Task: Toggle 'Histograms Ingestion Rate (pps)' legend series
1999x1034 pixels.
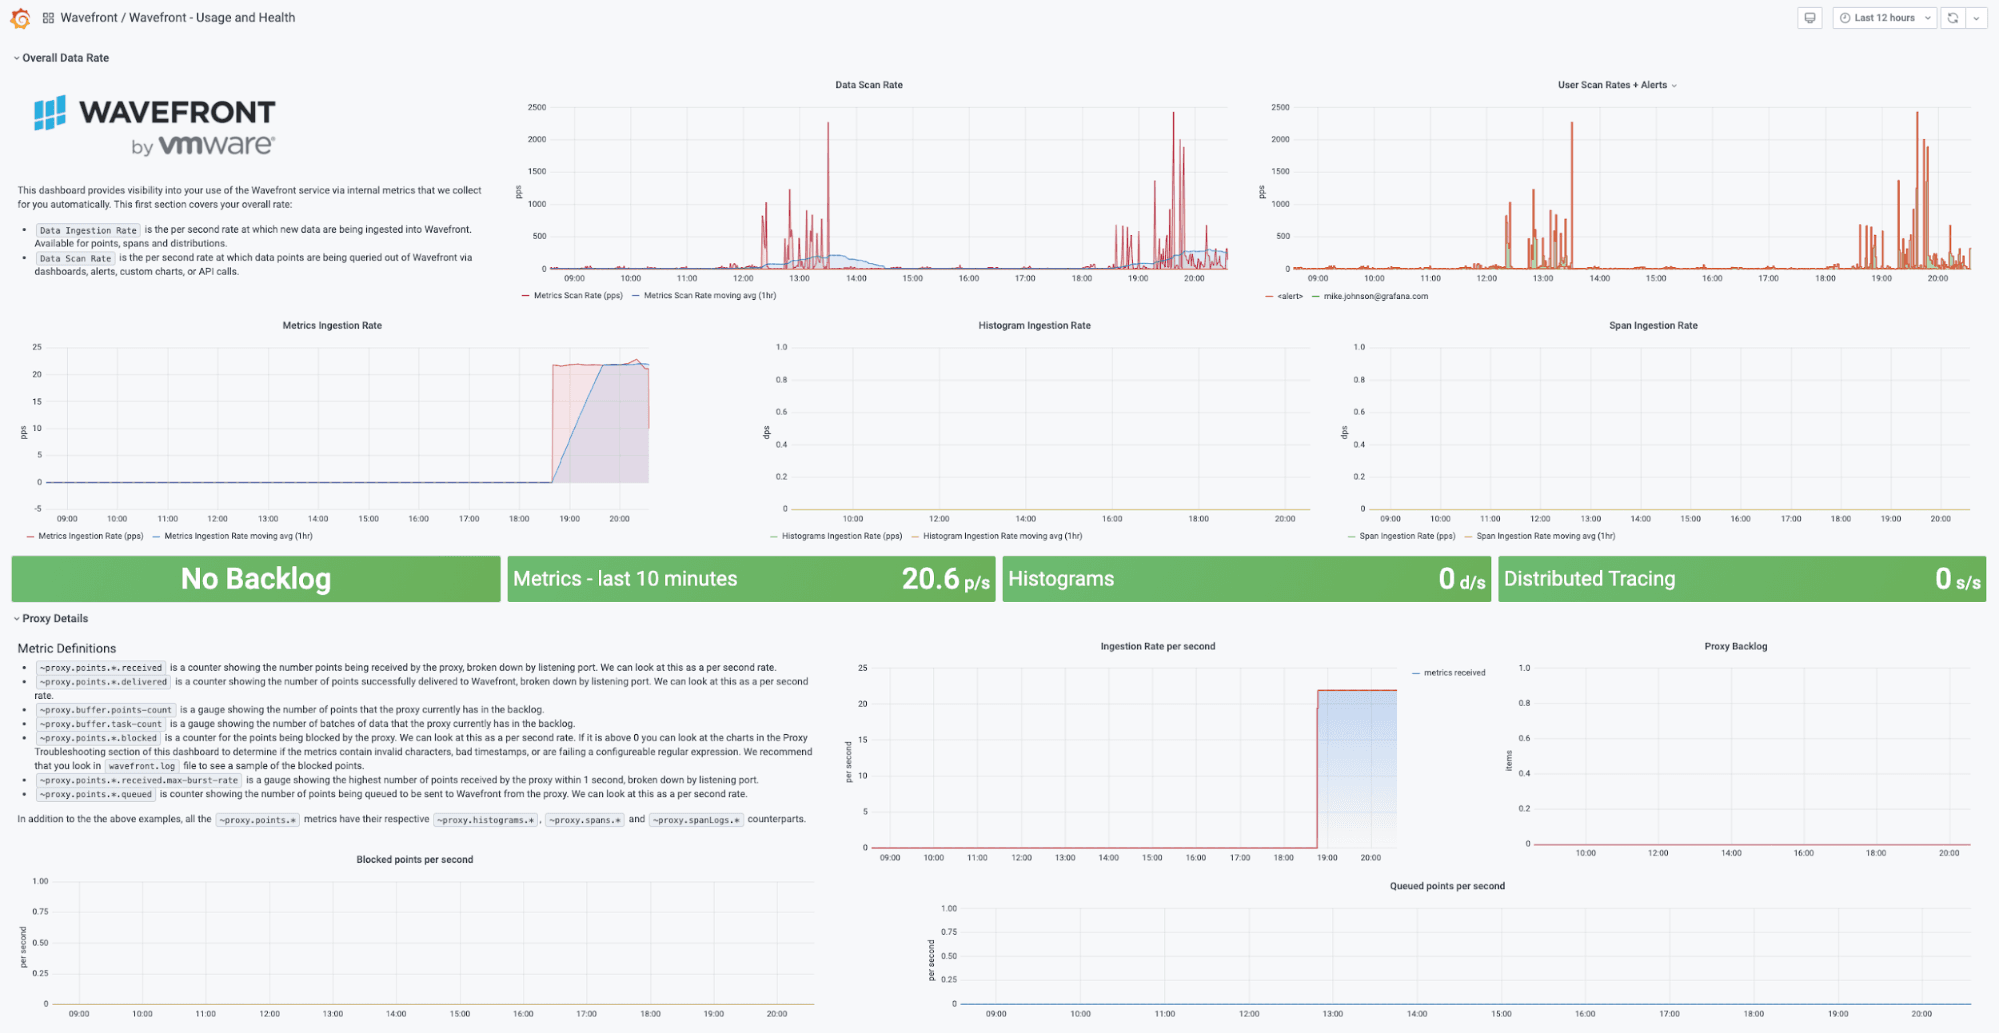Action: coord(842,537)
